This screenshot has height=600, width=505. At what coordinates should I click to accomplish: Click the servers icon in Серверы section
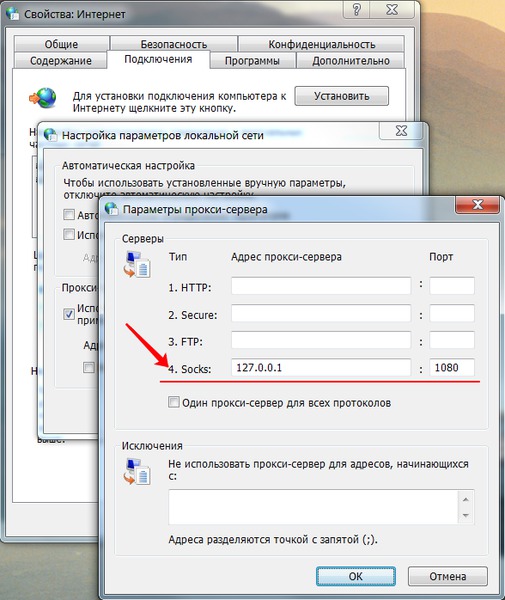tap(137, 264)
